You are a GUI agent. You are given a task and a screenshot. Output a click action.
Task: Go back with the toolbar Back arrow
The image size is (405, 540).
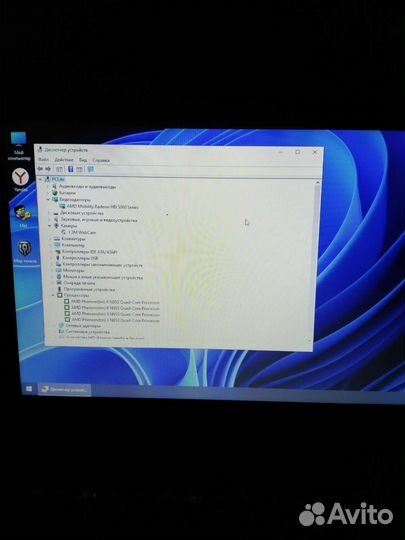[x=40, y=169]
